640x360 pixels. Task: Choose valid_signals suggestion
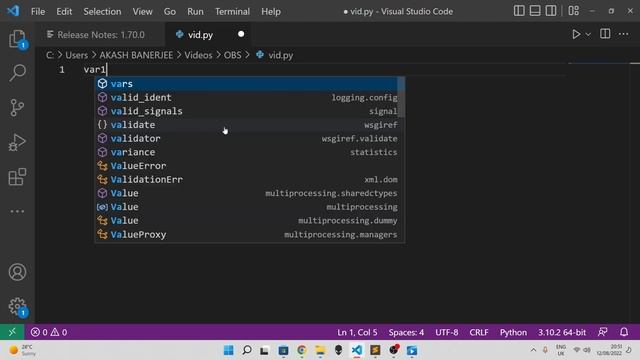pos(247,111)
